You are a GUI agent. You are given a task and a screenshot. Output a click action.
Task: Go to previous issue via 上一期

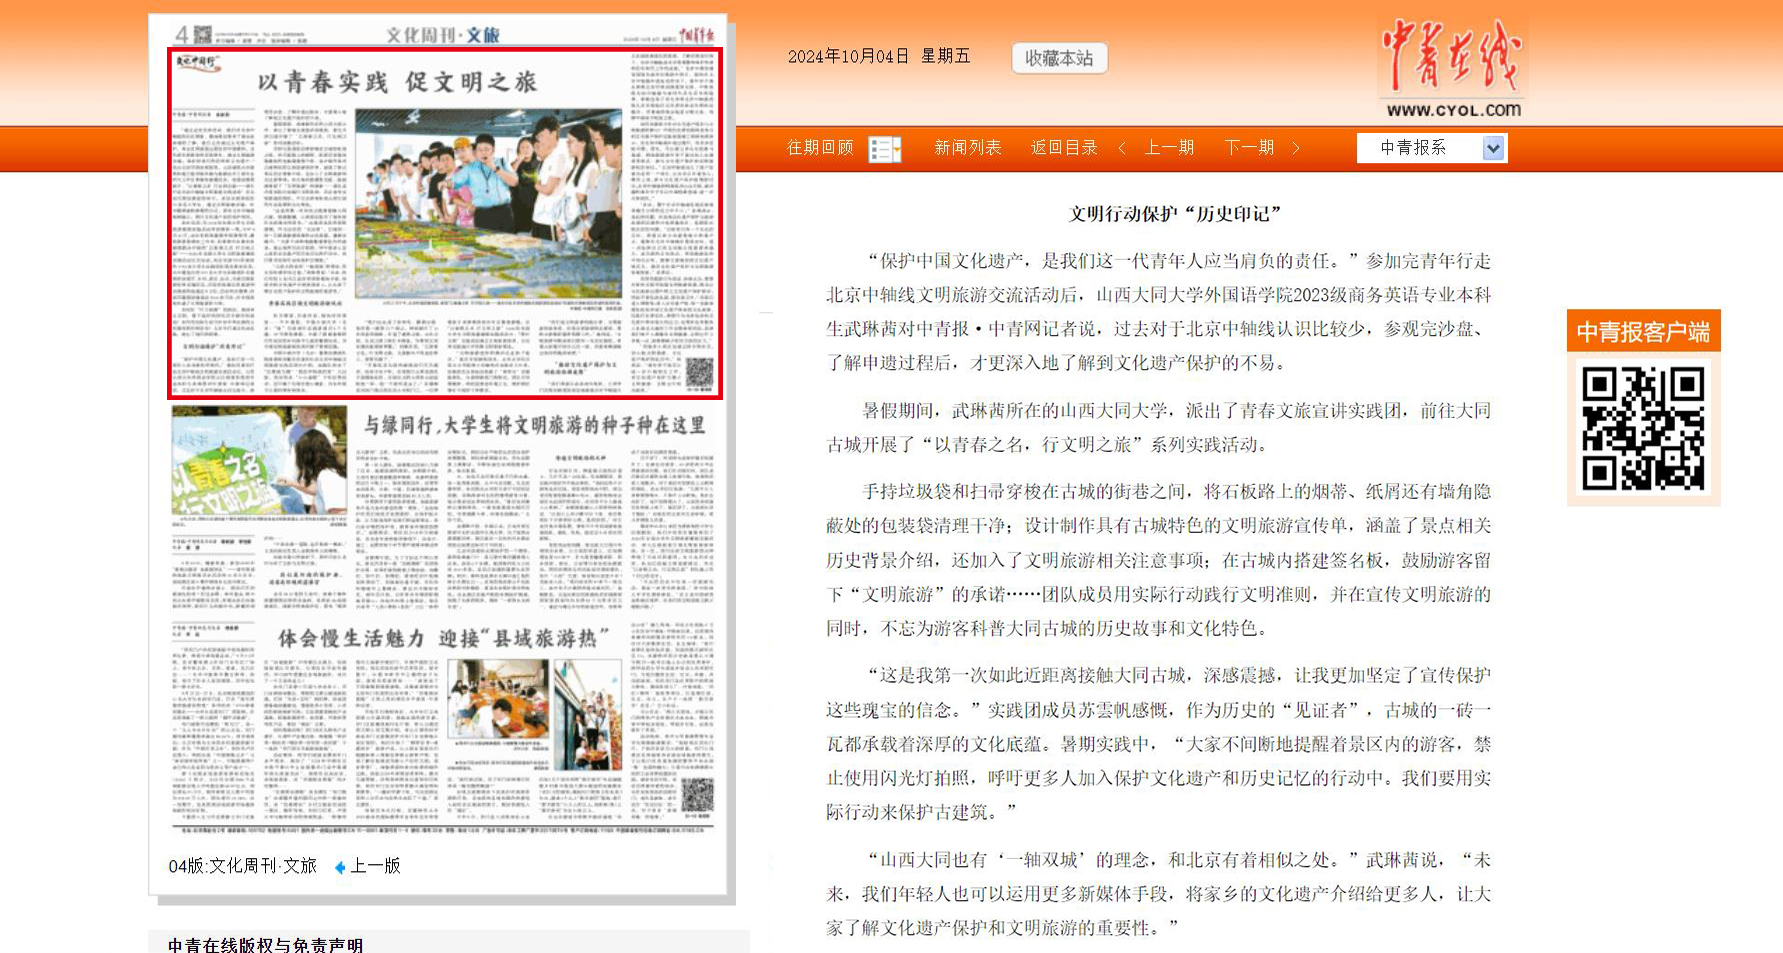point(1169,148)
